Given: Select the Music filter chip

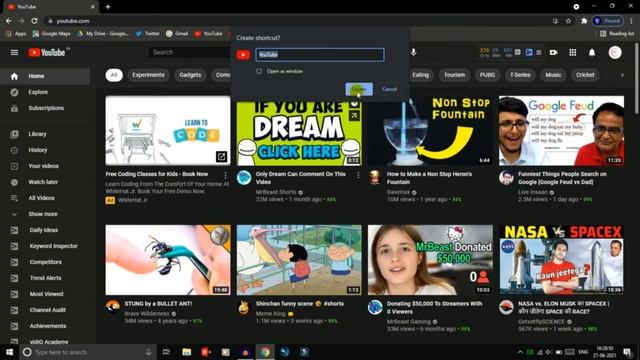Looking at the screenshot, I should click(553, 75).
